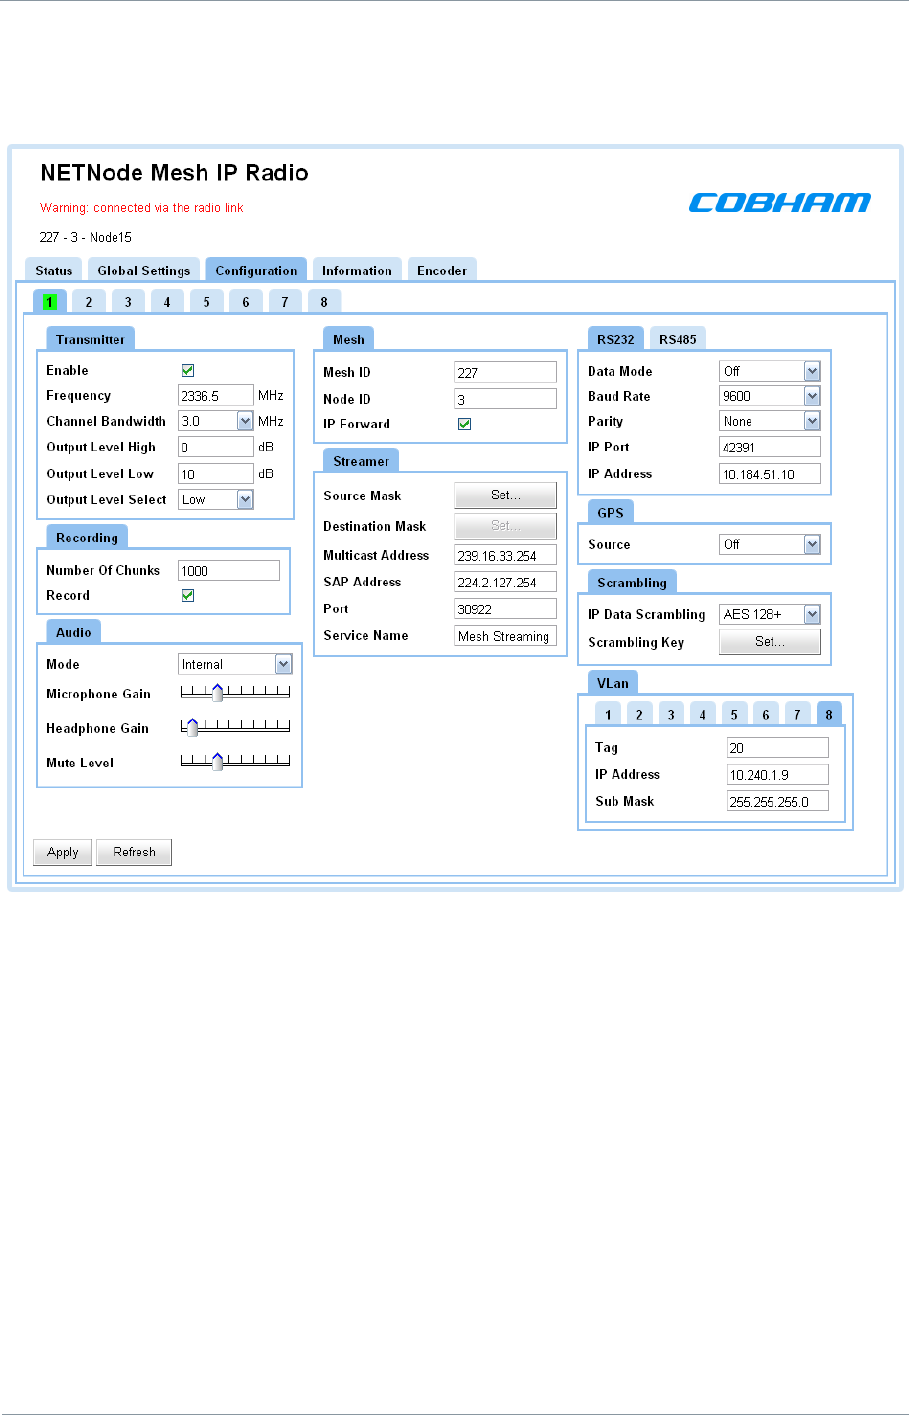Click the Scrambling Key Set button

click(770, 642)
